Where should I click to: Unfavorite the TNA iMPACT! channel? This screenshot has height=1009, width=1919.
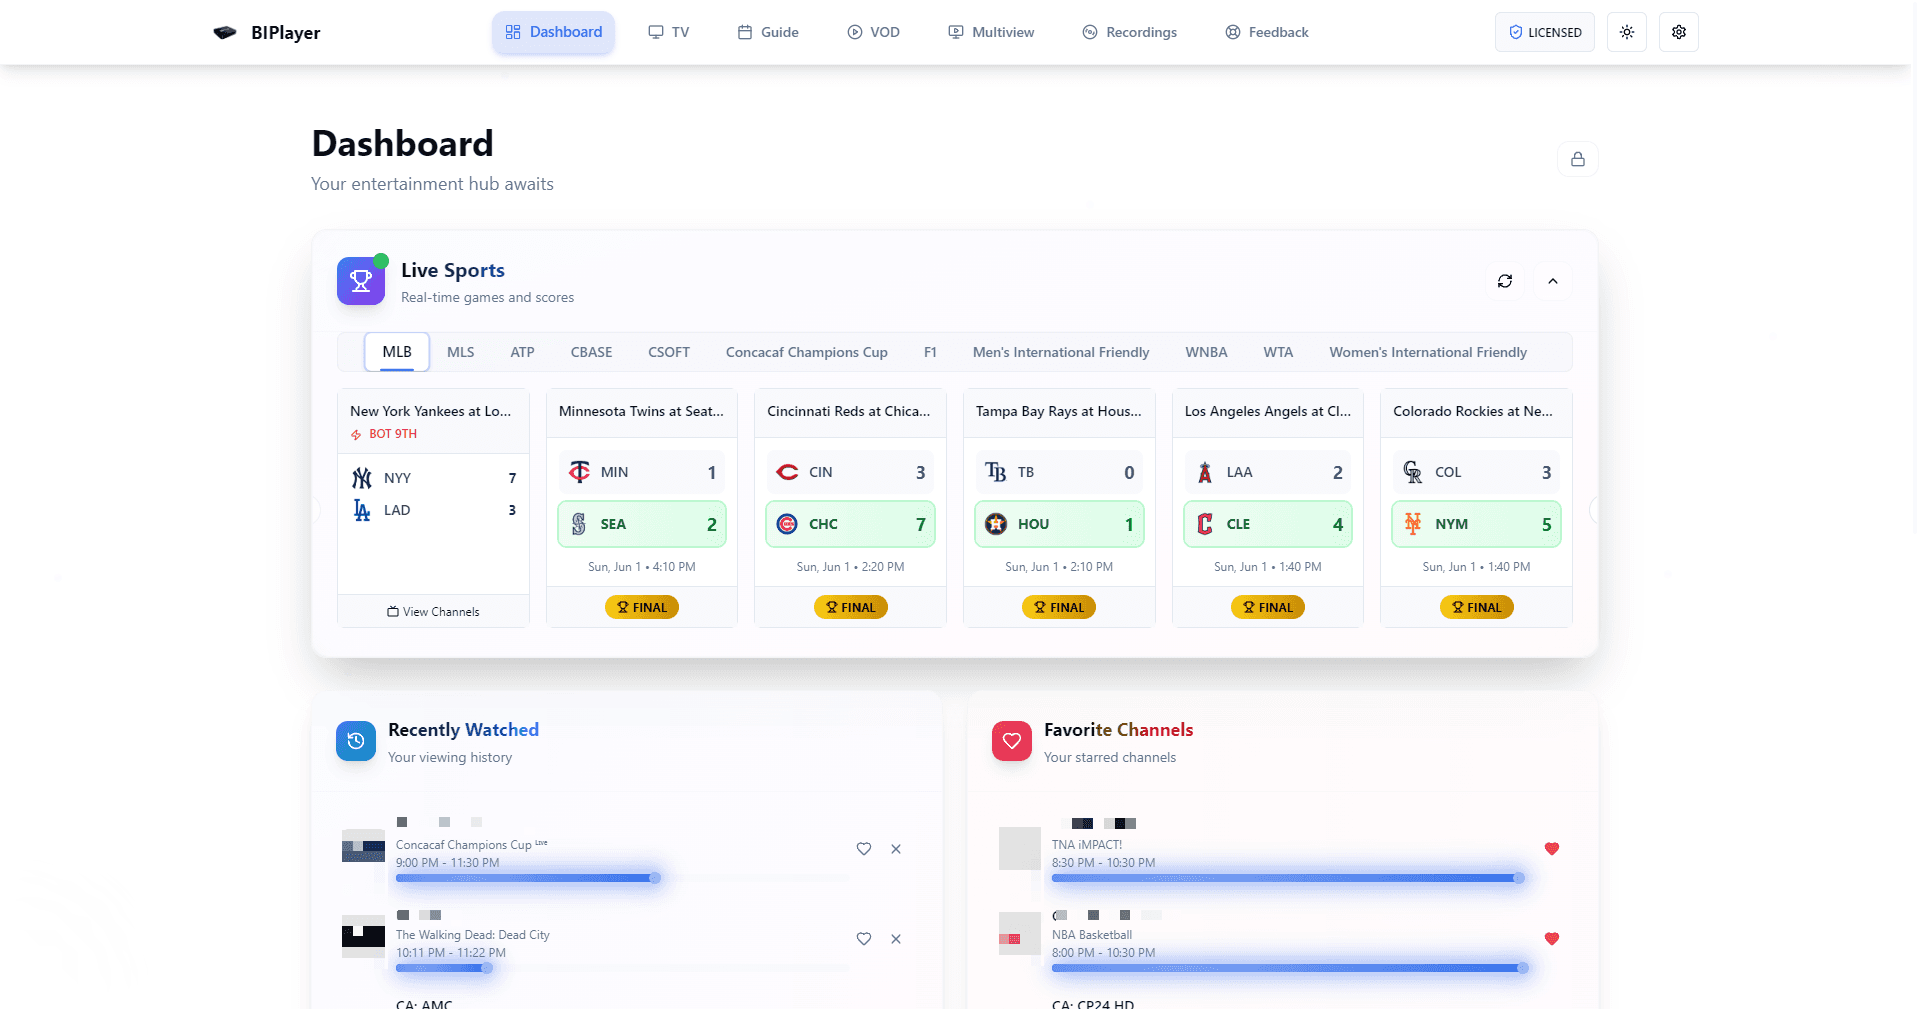1551,849
